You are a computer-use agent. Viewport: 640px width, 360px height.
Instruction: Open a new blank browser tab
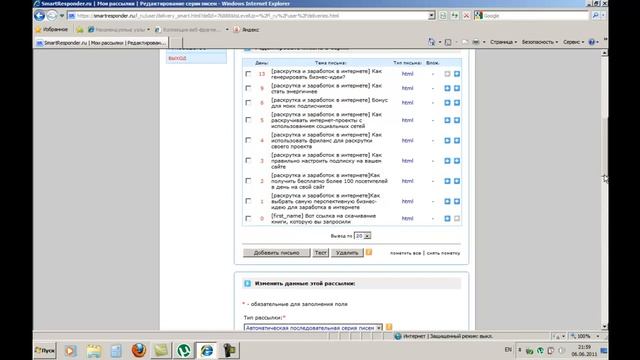(x=176, y=43)
